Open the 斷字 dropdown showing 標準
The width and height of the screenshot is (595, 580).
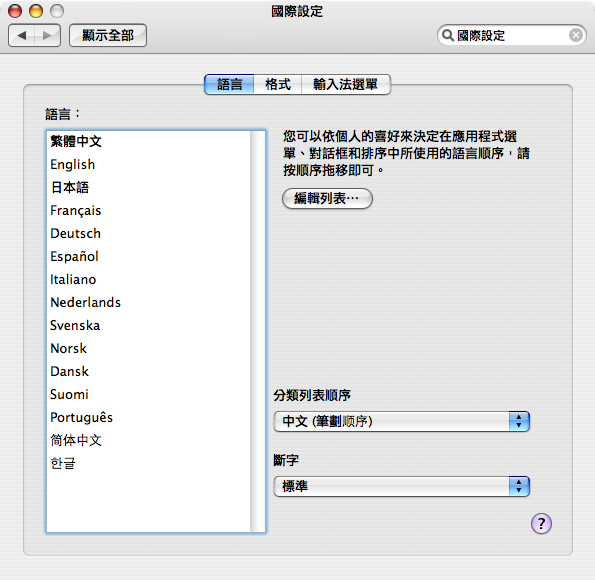[x=401, y=486]
